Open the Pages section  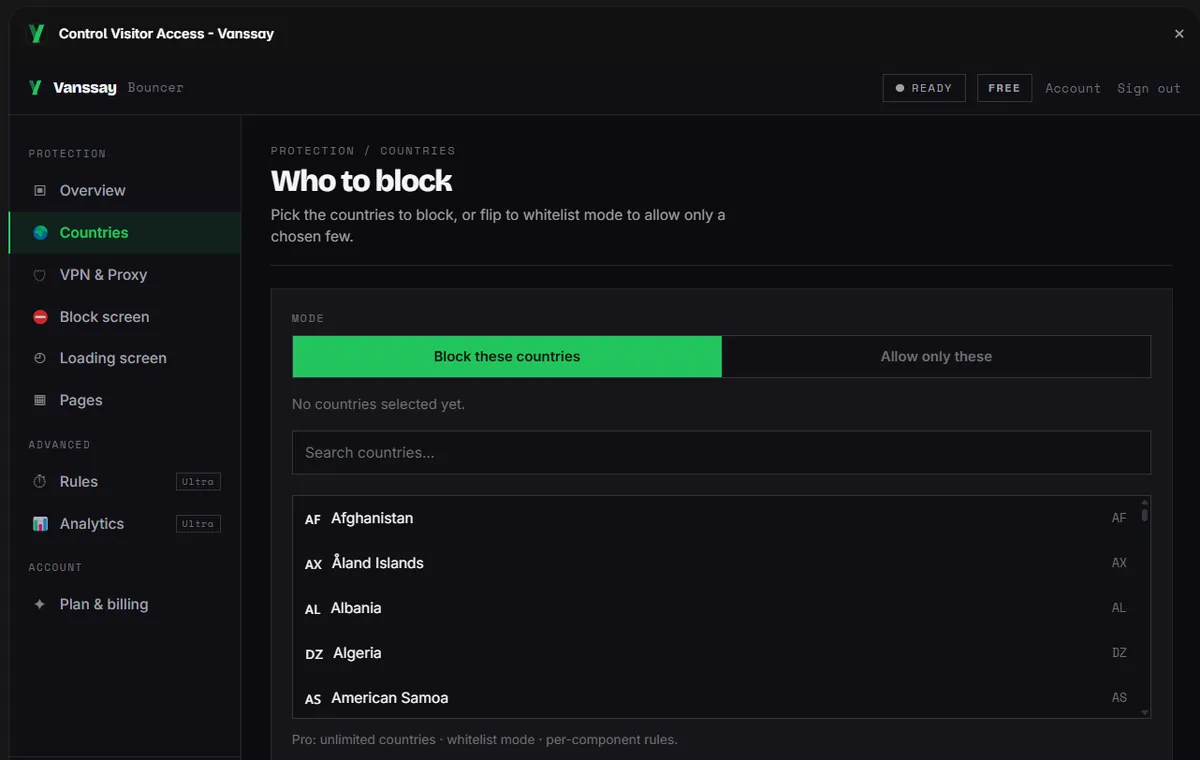point(124,400)
